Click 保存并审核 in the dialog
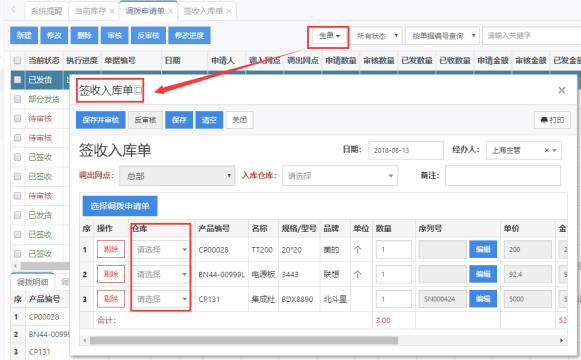This screenshot has width=581, height=360. [x=101, y=120]
